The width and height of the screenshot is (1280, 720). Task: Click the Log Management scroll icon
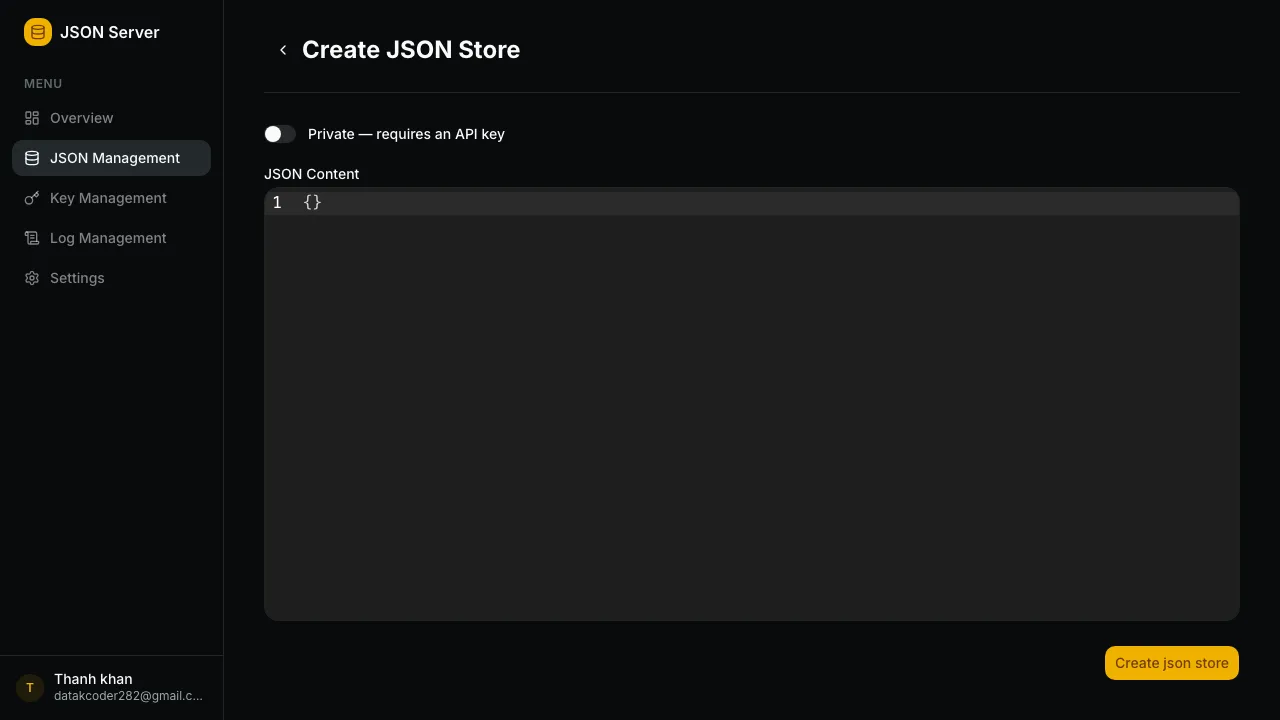pos(32,238)
